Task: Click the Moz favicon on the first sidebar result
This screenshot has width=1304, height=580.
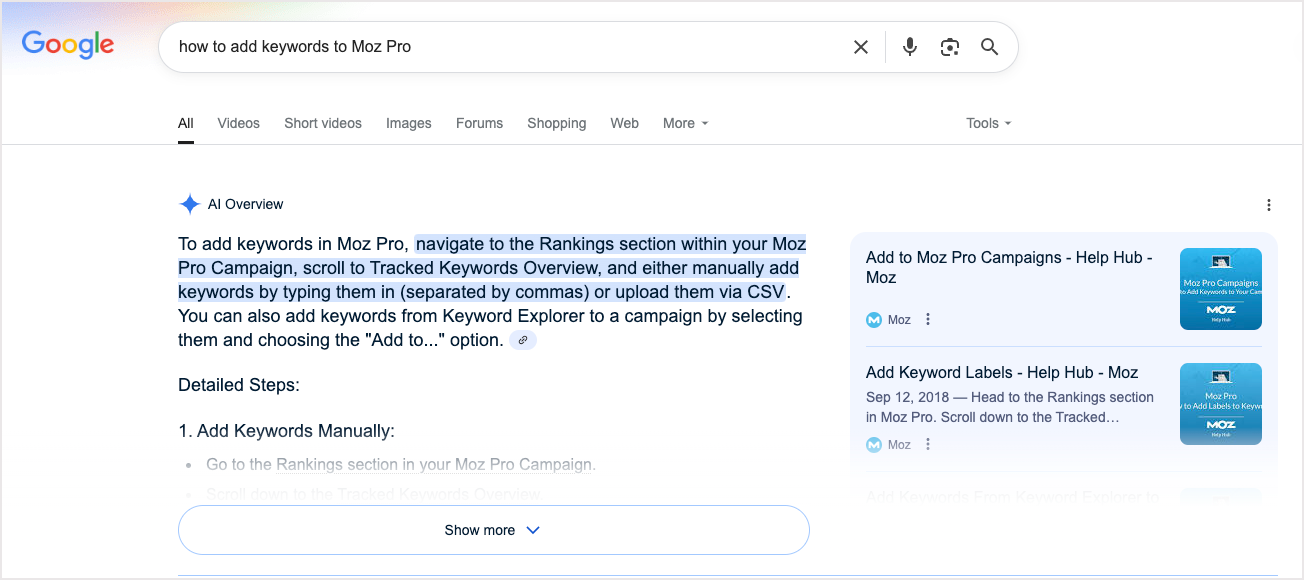Action: tap(873, 319)
